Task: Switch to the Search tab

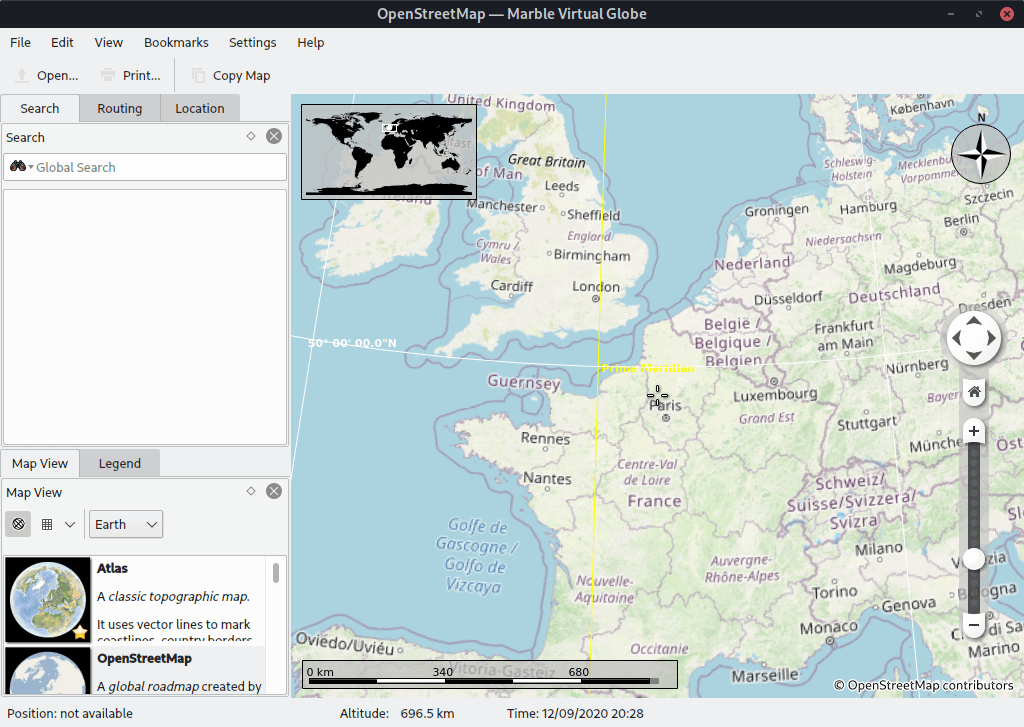Action: [40, 108]
